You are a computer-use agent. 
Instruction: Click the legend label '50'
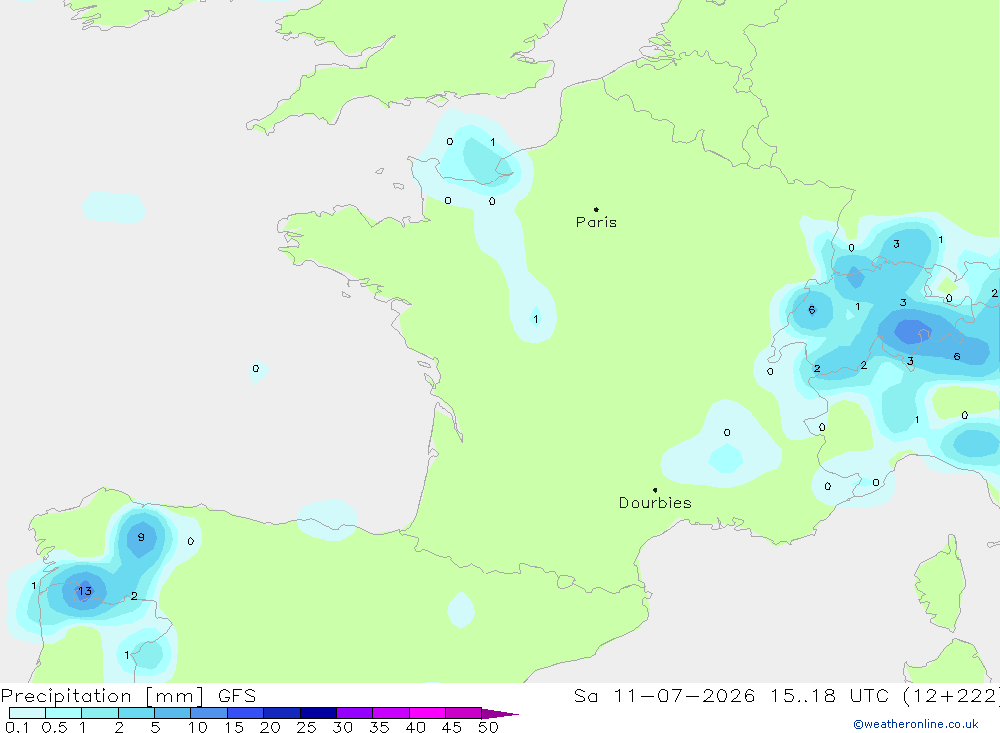click(489, 727)
